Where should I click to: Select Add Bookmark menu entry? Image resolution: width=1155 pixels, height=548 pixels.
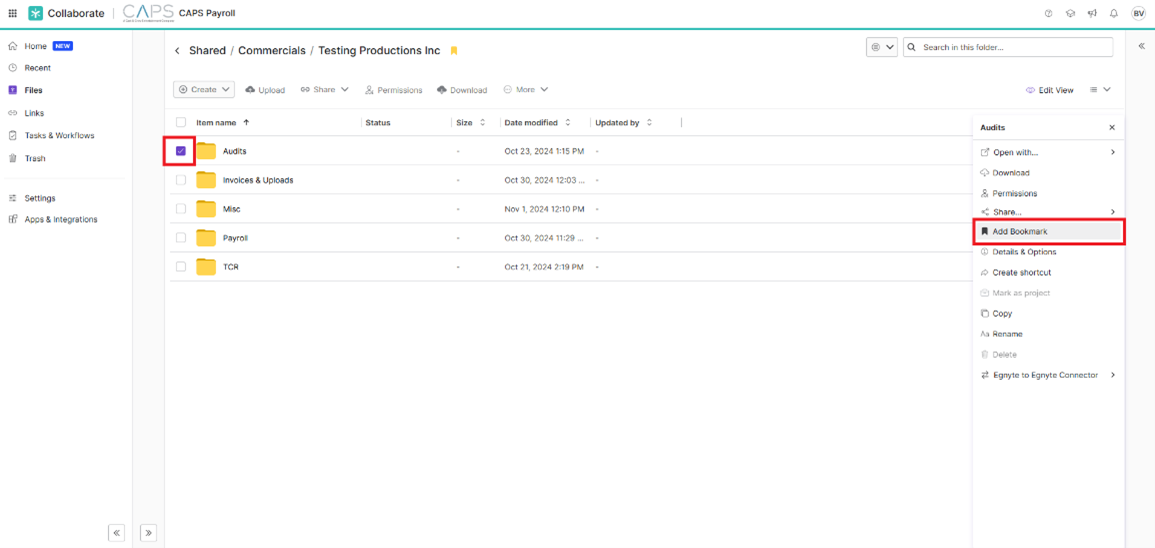coord(1048,231)
